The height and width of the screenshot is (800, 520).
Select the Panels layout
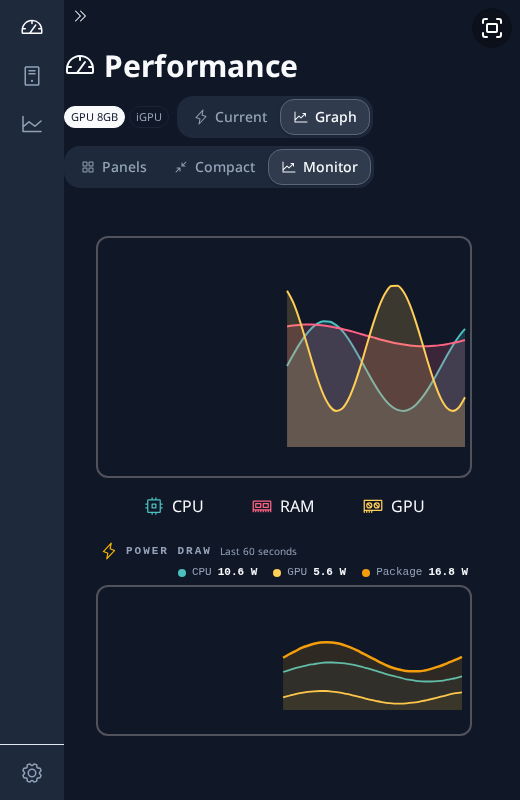tap(114, 167)
